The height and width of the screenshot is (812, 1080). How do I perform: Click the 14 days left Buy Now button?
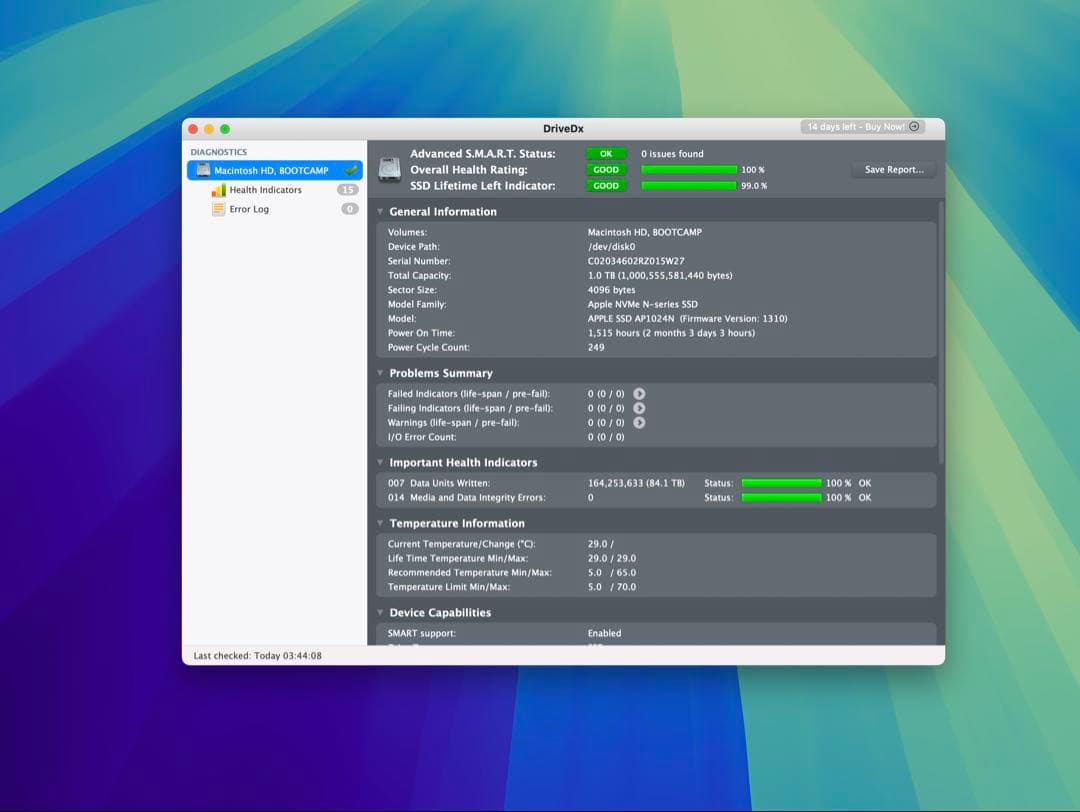click(862, 127)
